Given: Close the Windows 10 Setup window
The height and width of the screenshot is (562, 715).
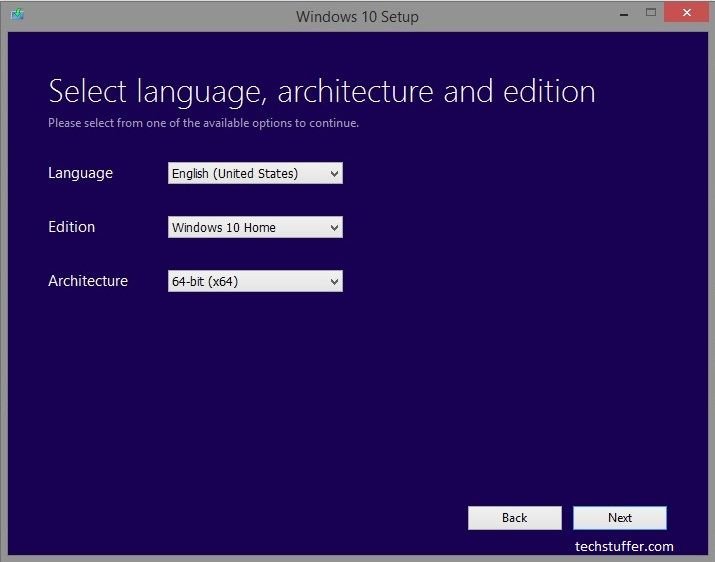Looking at the screenshot, I should tap(686, 12).
